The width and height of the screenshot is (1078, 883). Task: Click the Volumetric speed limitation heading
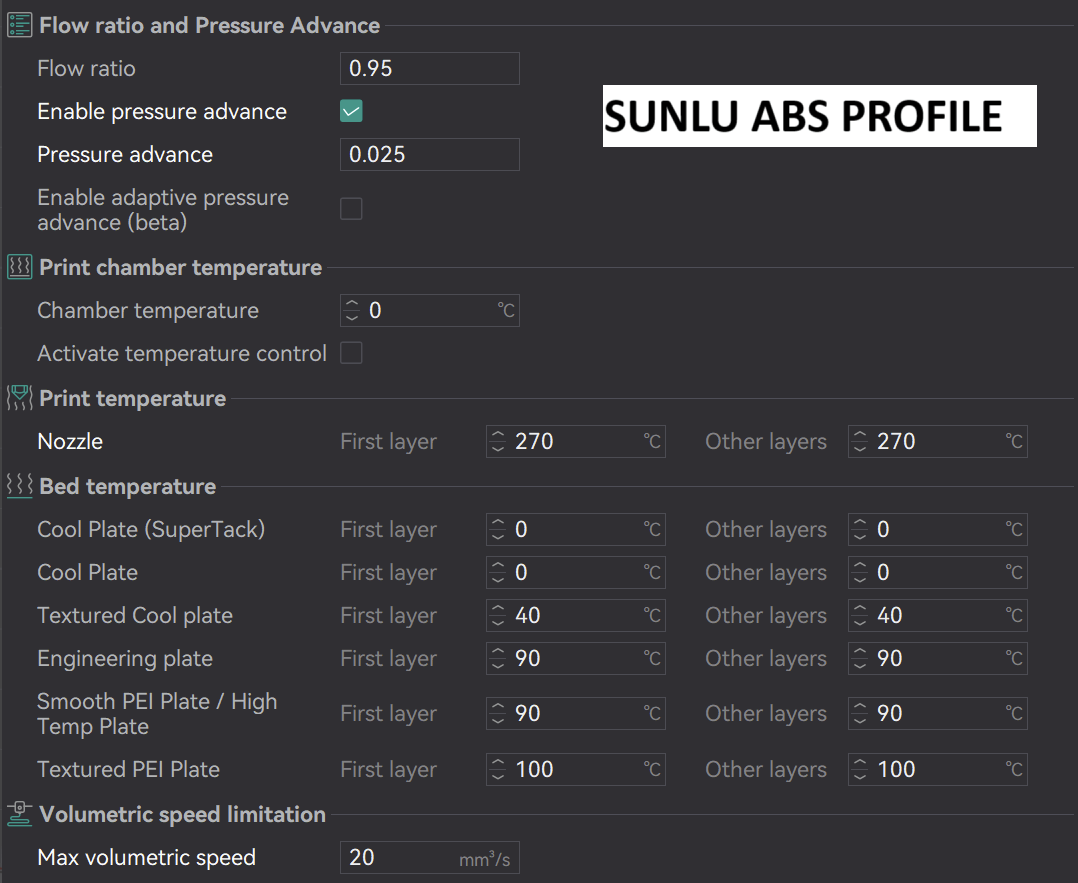183,814
